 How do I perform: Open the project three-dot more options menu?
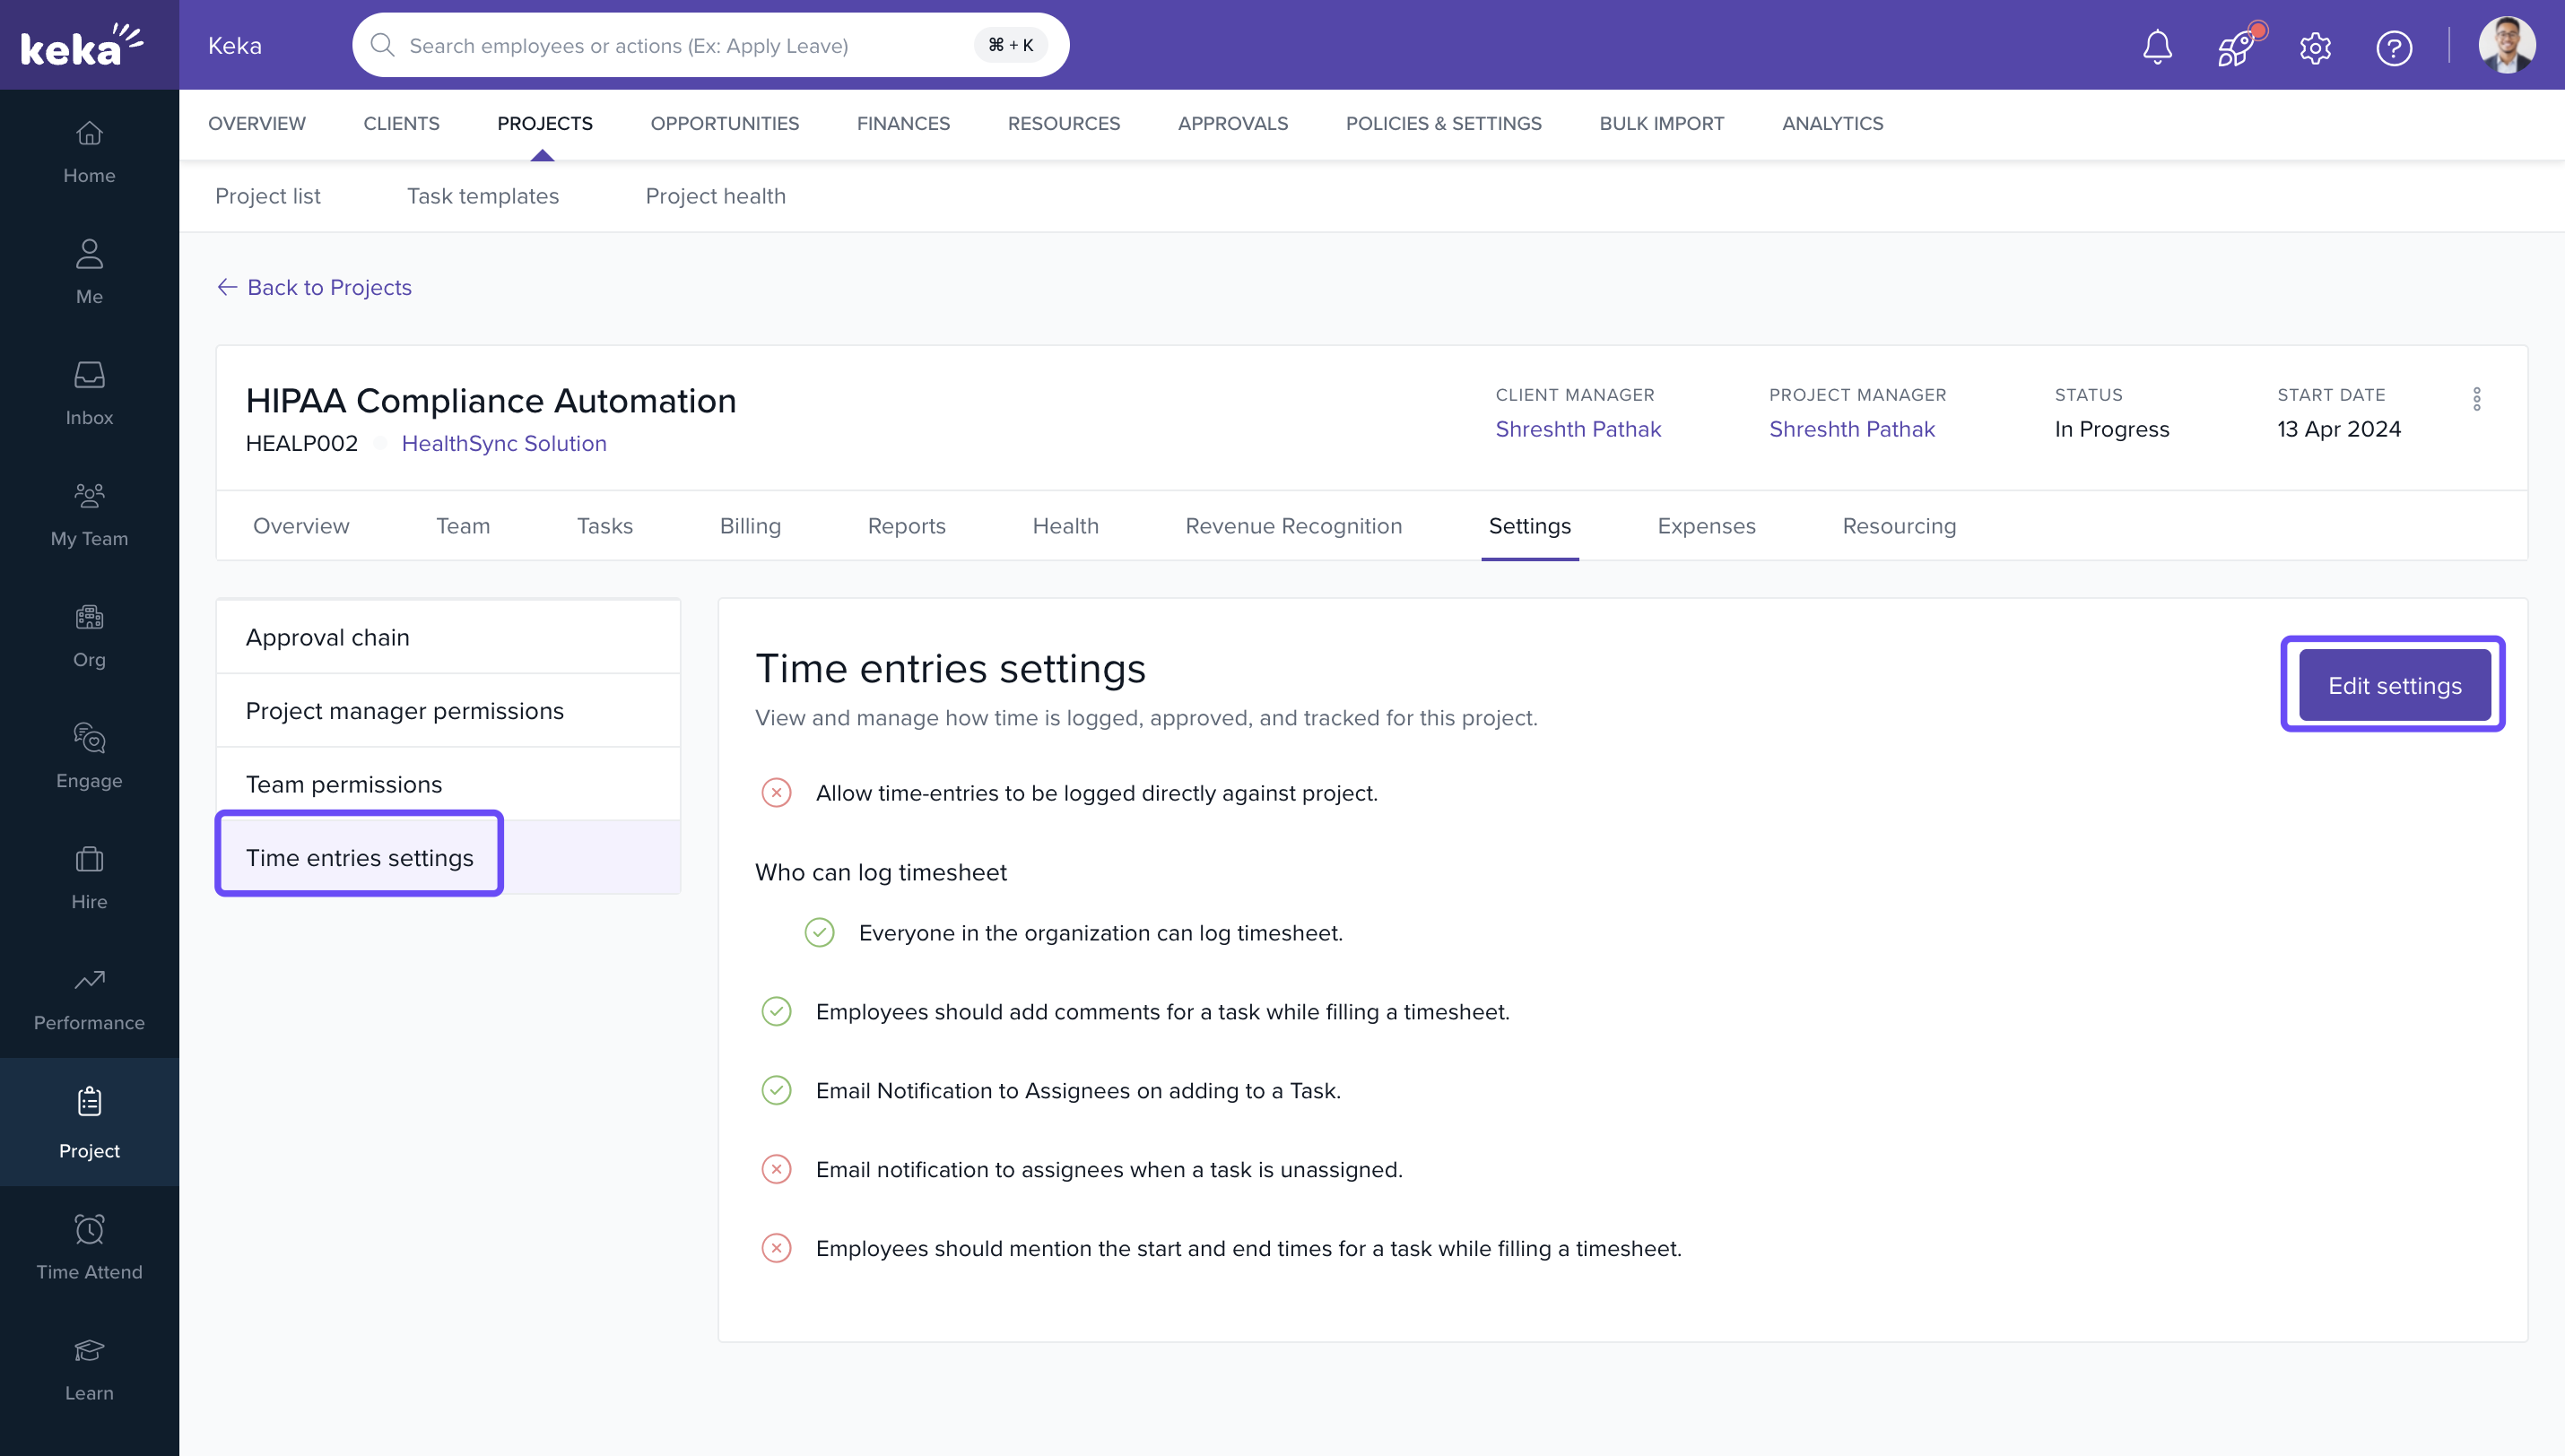click(2476, 399)
